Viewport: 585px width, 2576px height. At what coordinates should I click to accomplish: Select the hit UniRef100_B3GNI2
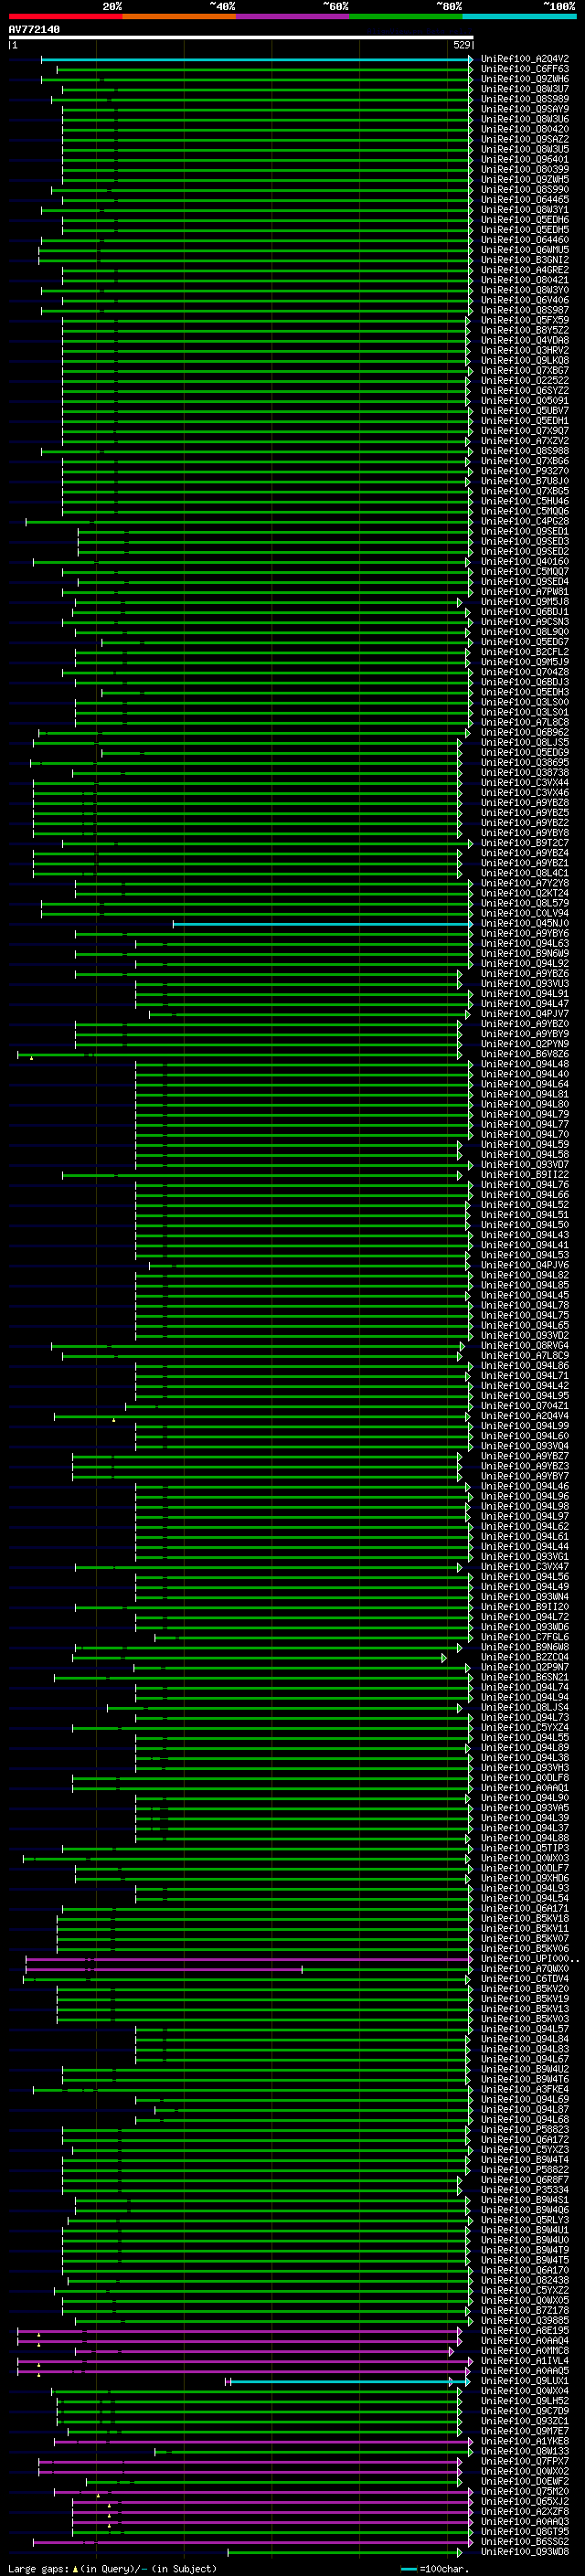pos(525,260)
